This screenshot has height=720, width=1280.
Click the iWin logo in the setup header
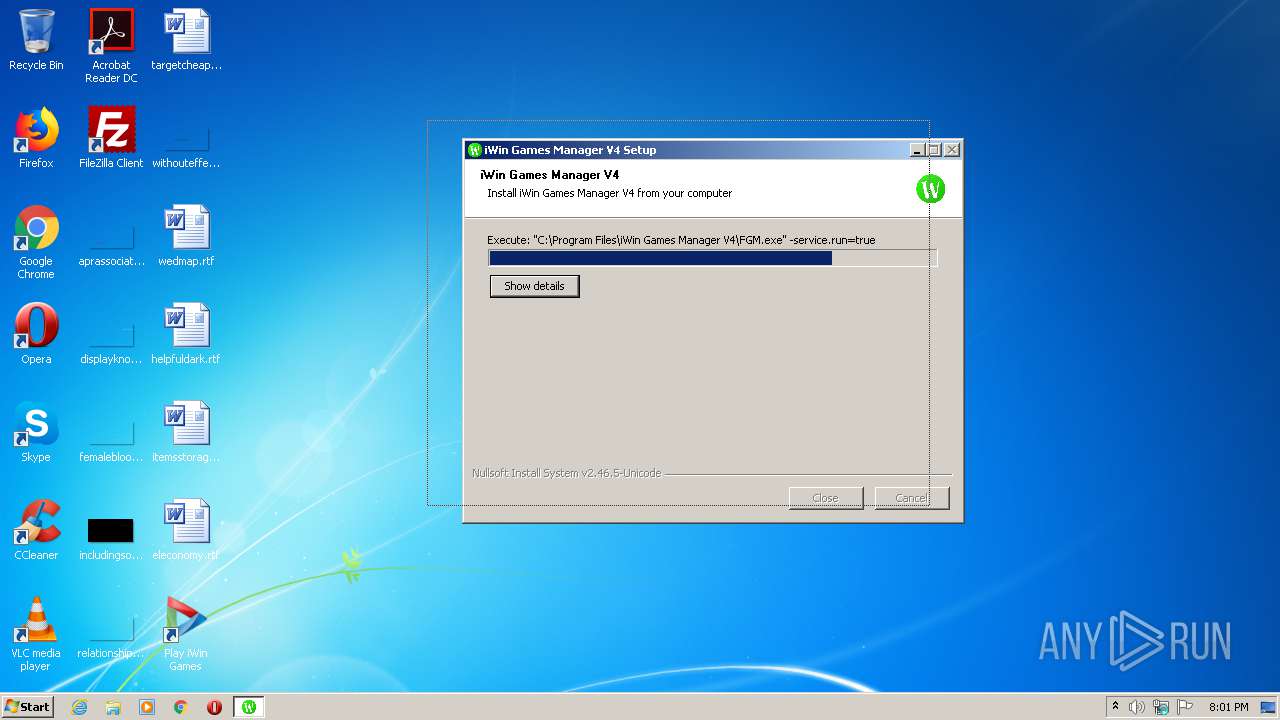pyautogui.click(x=930, y=188)
